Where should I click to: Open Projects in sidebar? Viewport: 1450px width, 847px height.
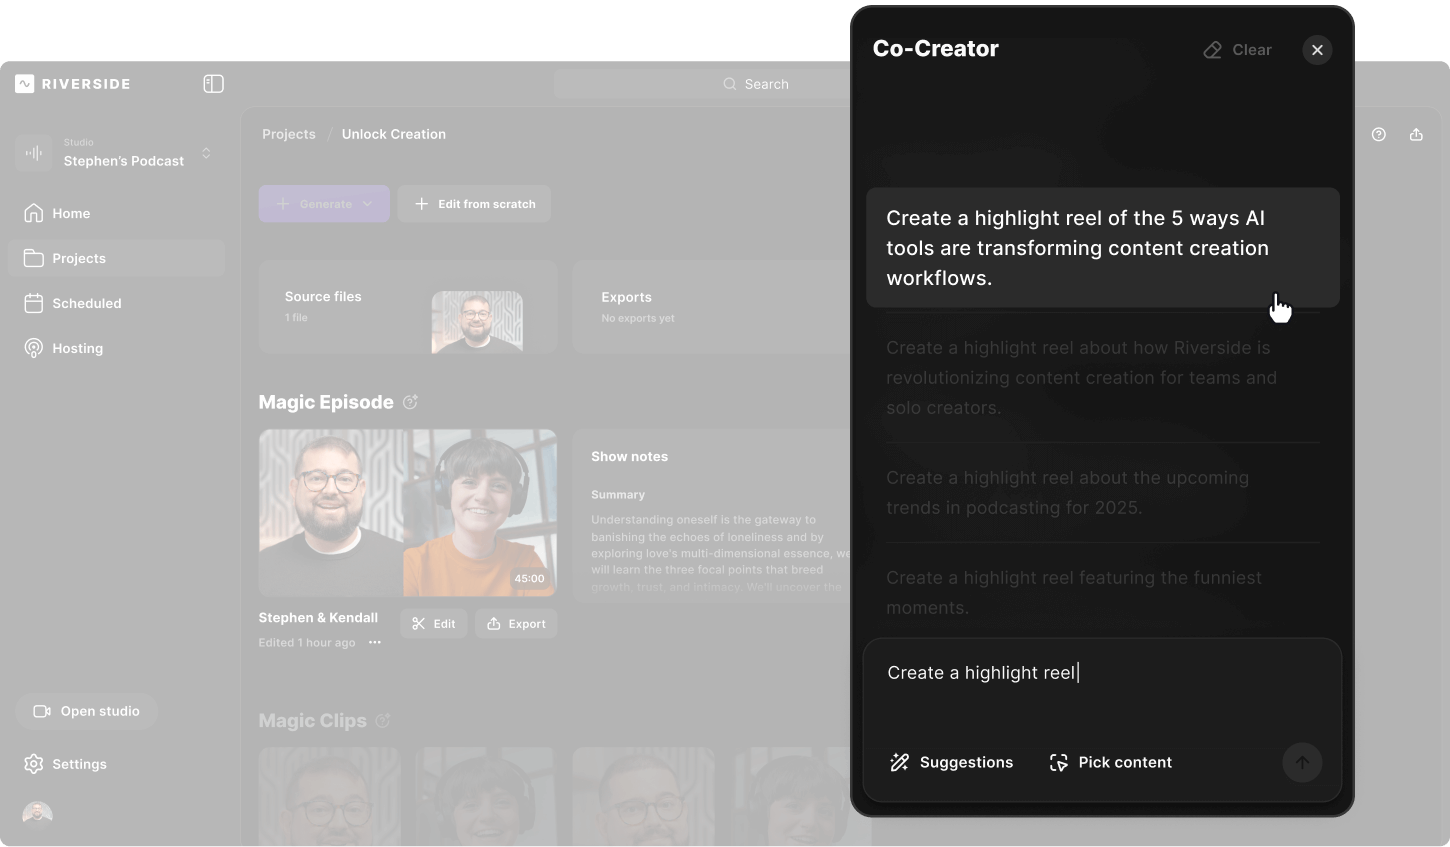tap(116, 258)
